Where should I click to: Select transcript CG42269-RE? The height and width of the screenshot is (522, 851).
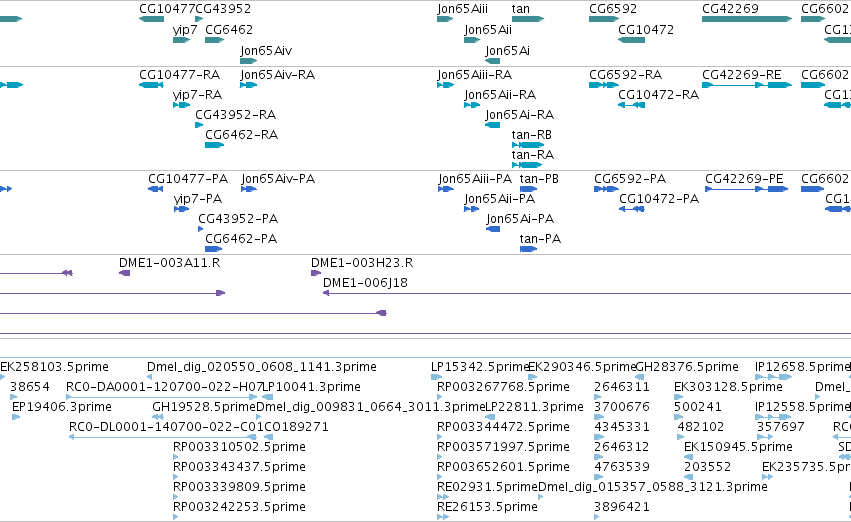742,75
